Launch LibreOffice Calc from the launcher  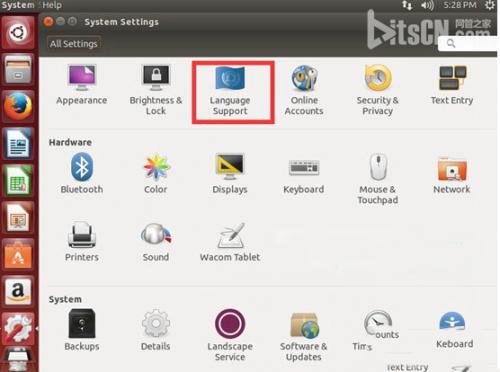point(18,181)
